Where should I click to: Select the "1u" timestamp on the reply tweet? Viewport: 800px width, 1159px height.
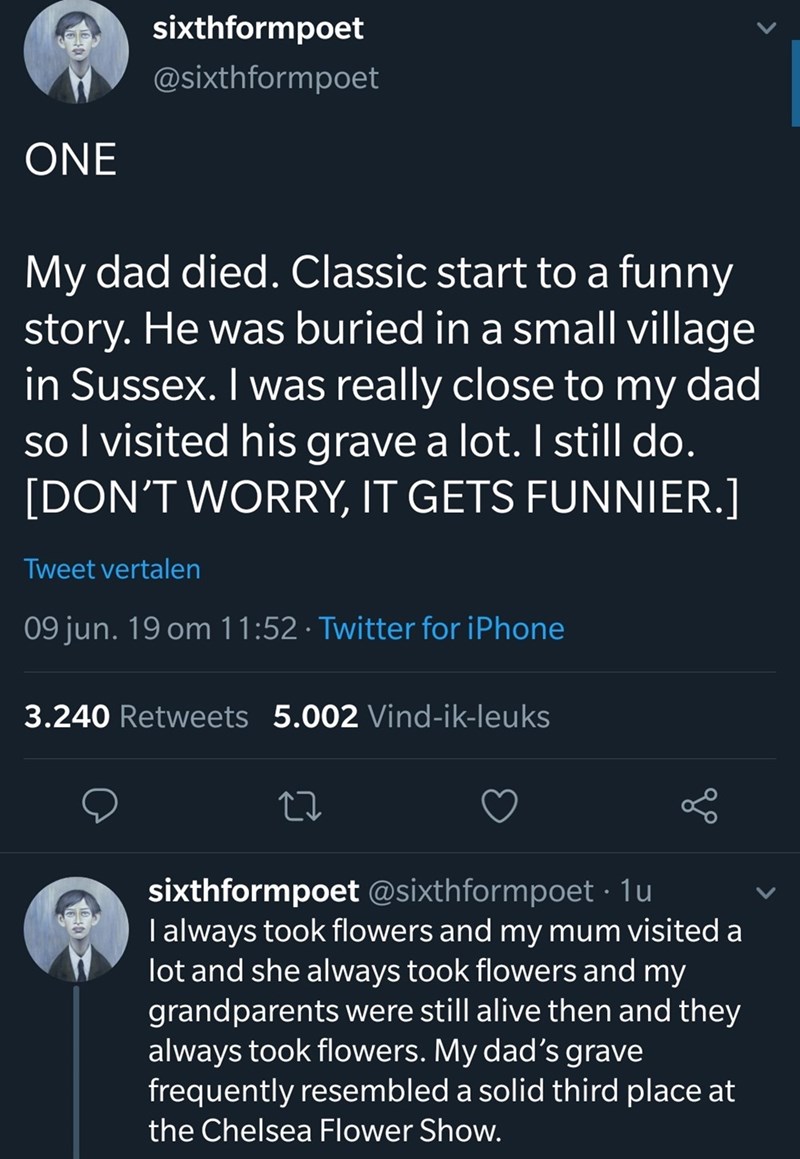tap(634, 888)
